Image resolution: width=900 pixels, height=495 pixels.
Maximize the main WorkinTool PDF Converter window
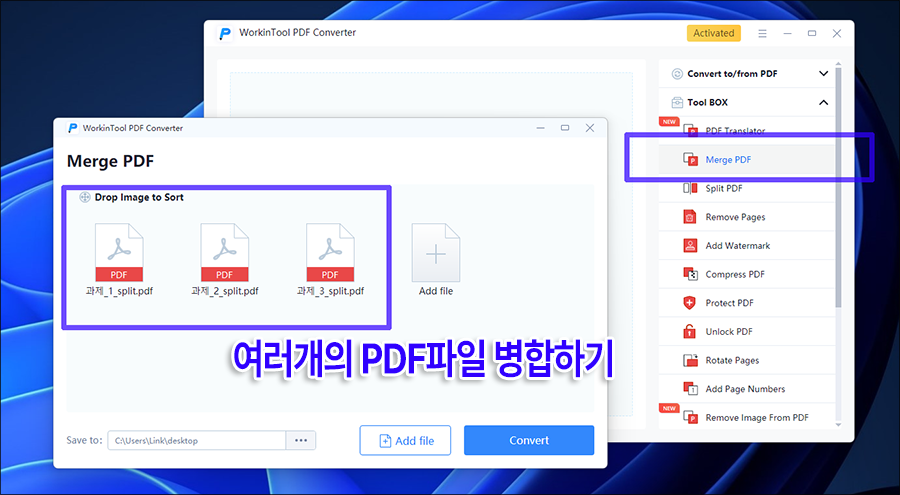pos(812,33)
